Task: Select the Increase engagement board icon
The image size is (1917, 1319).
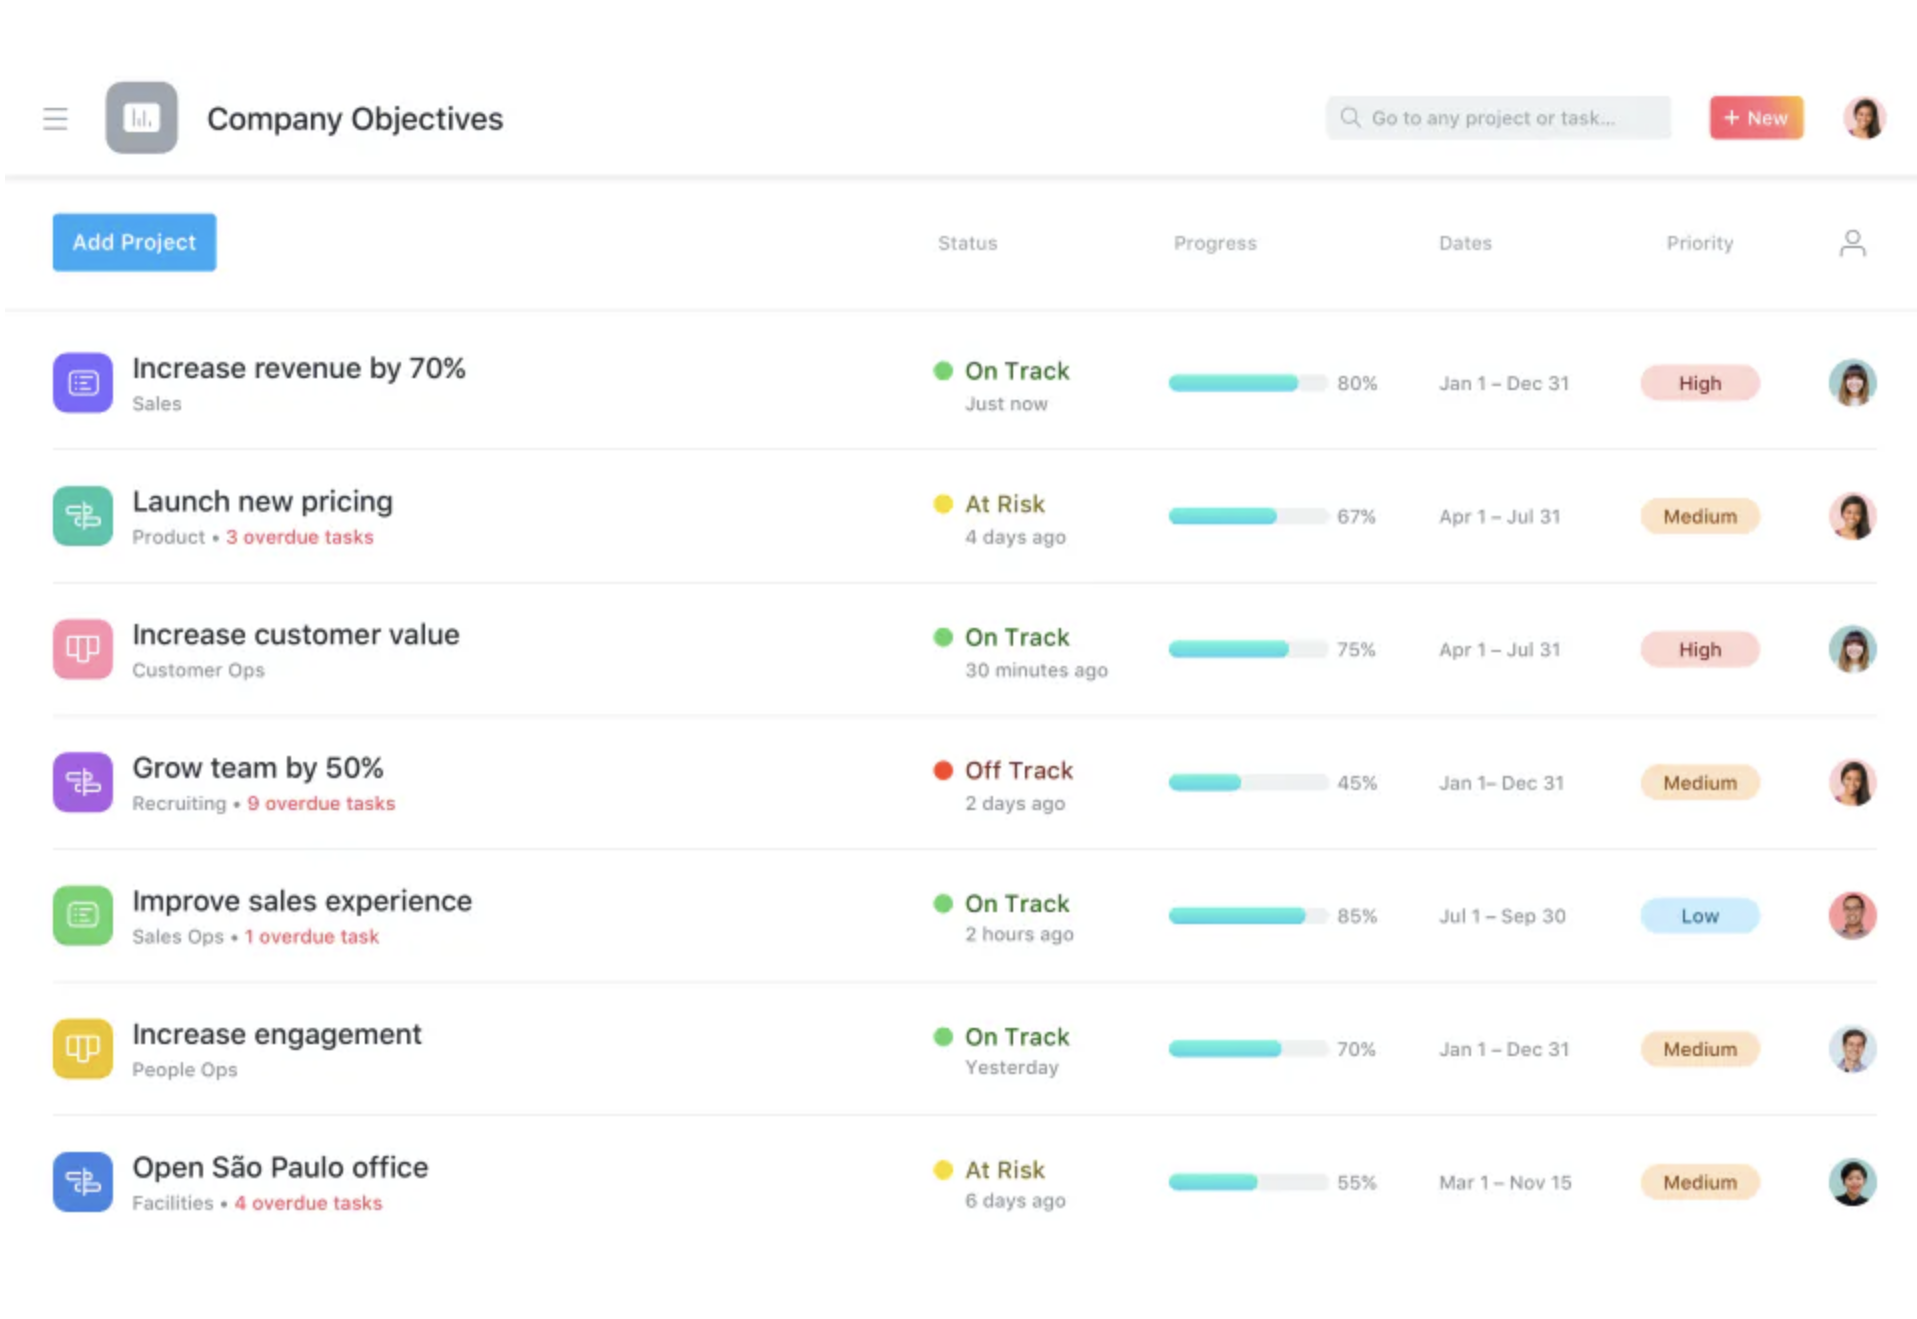Action: tap(82, 1048)
